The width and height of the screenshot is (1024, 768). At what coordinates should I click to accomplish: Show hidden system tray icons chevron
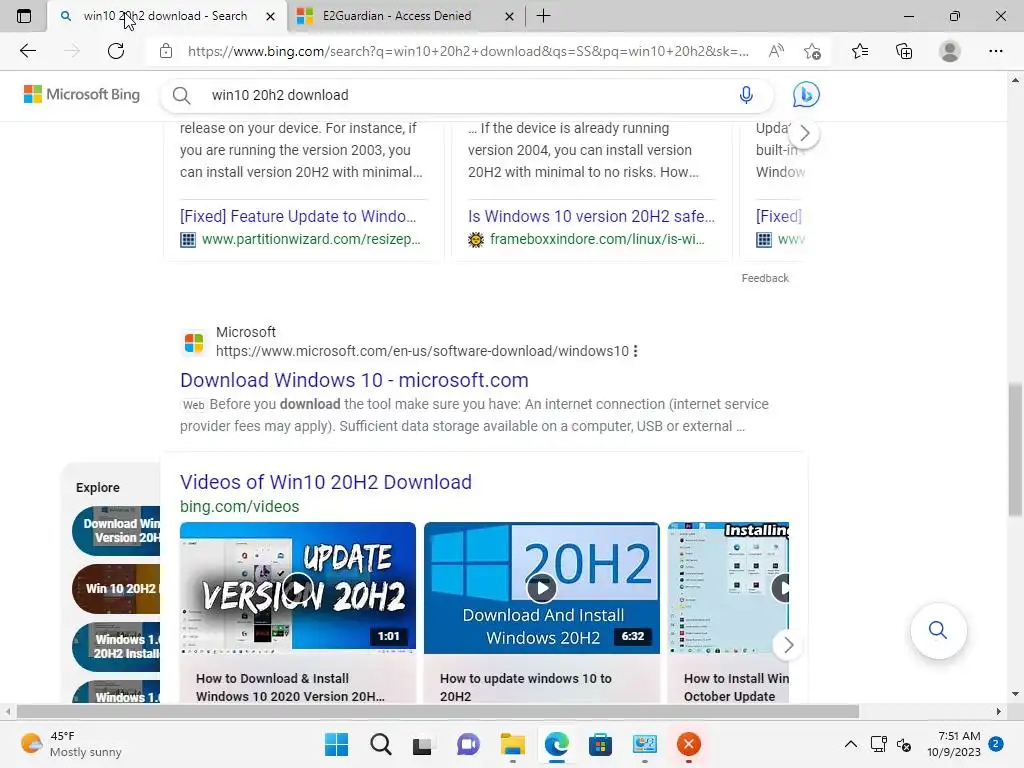coord(850,744)
